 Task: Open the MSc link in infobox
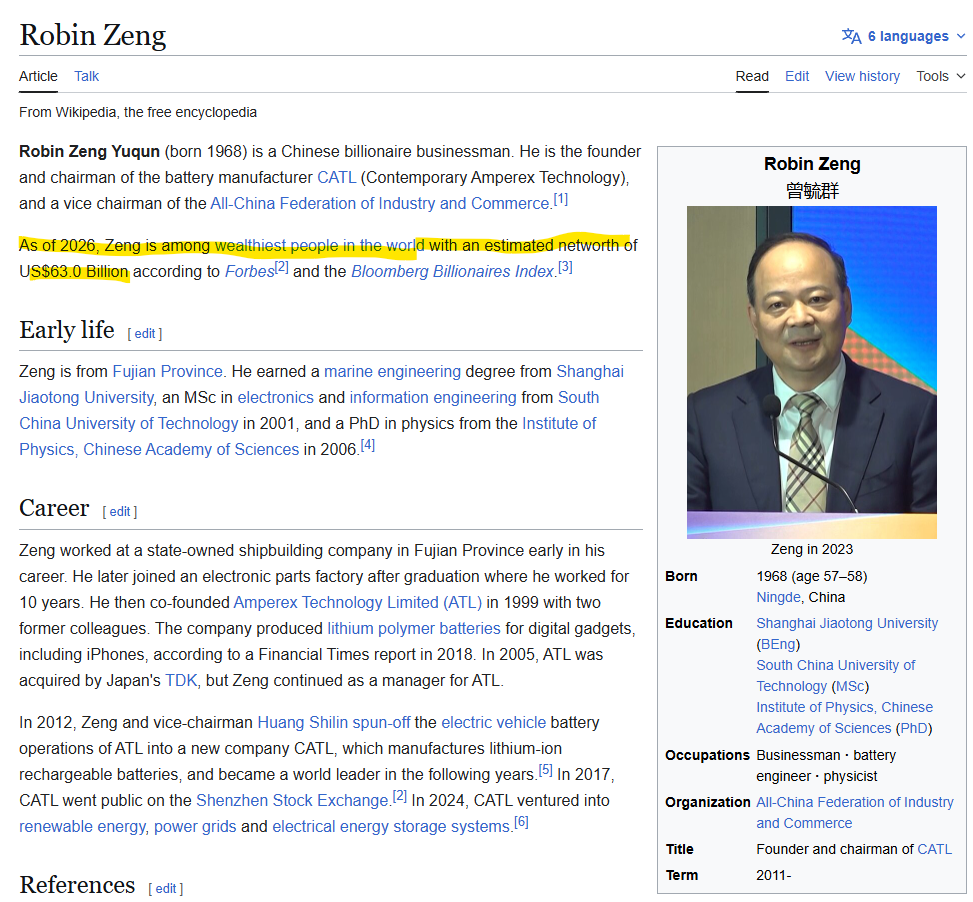click(850, 687)
